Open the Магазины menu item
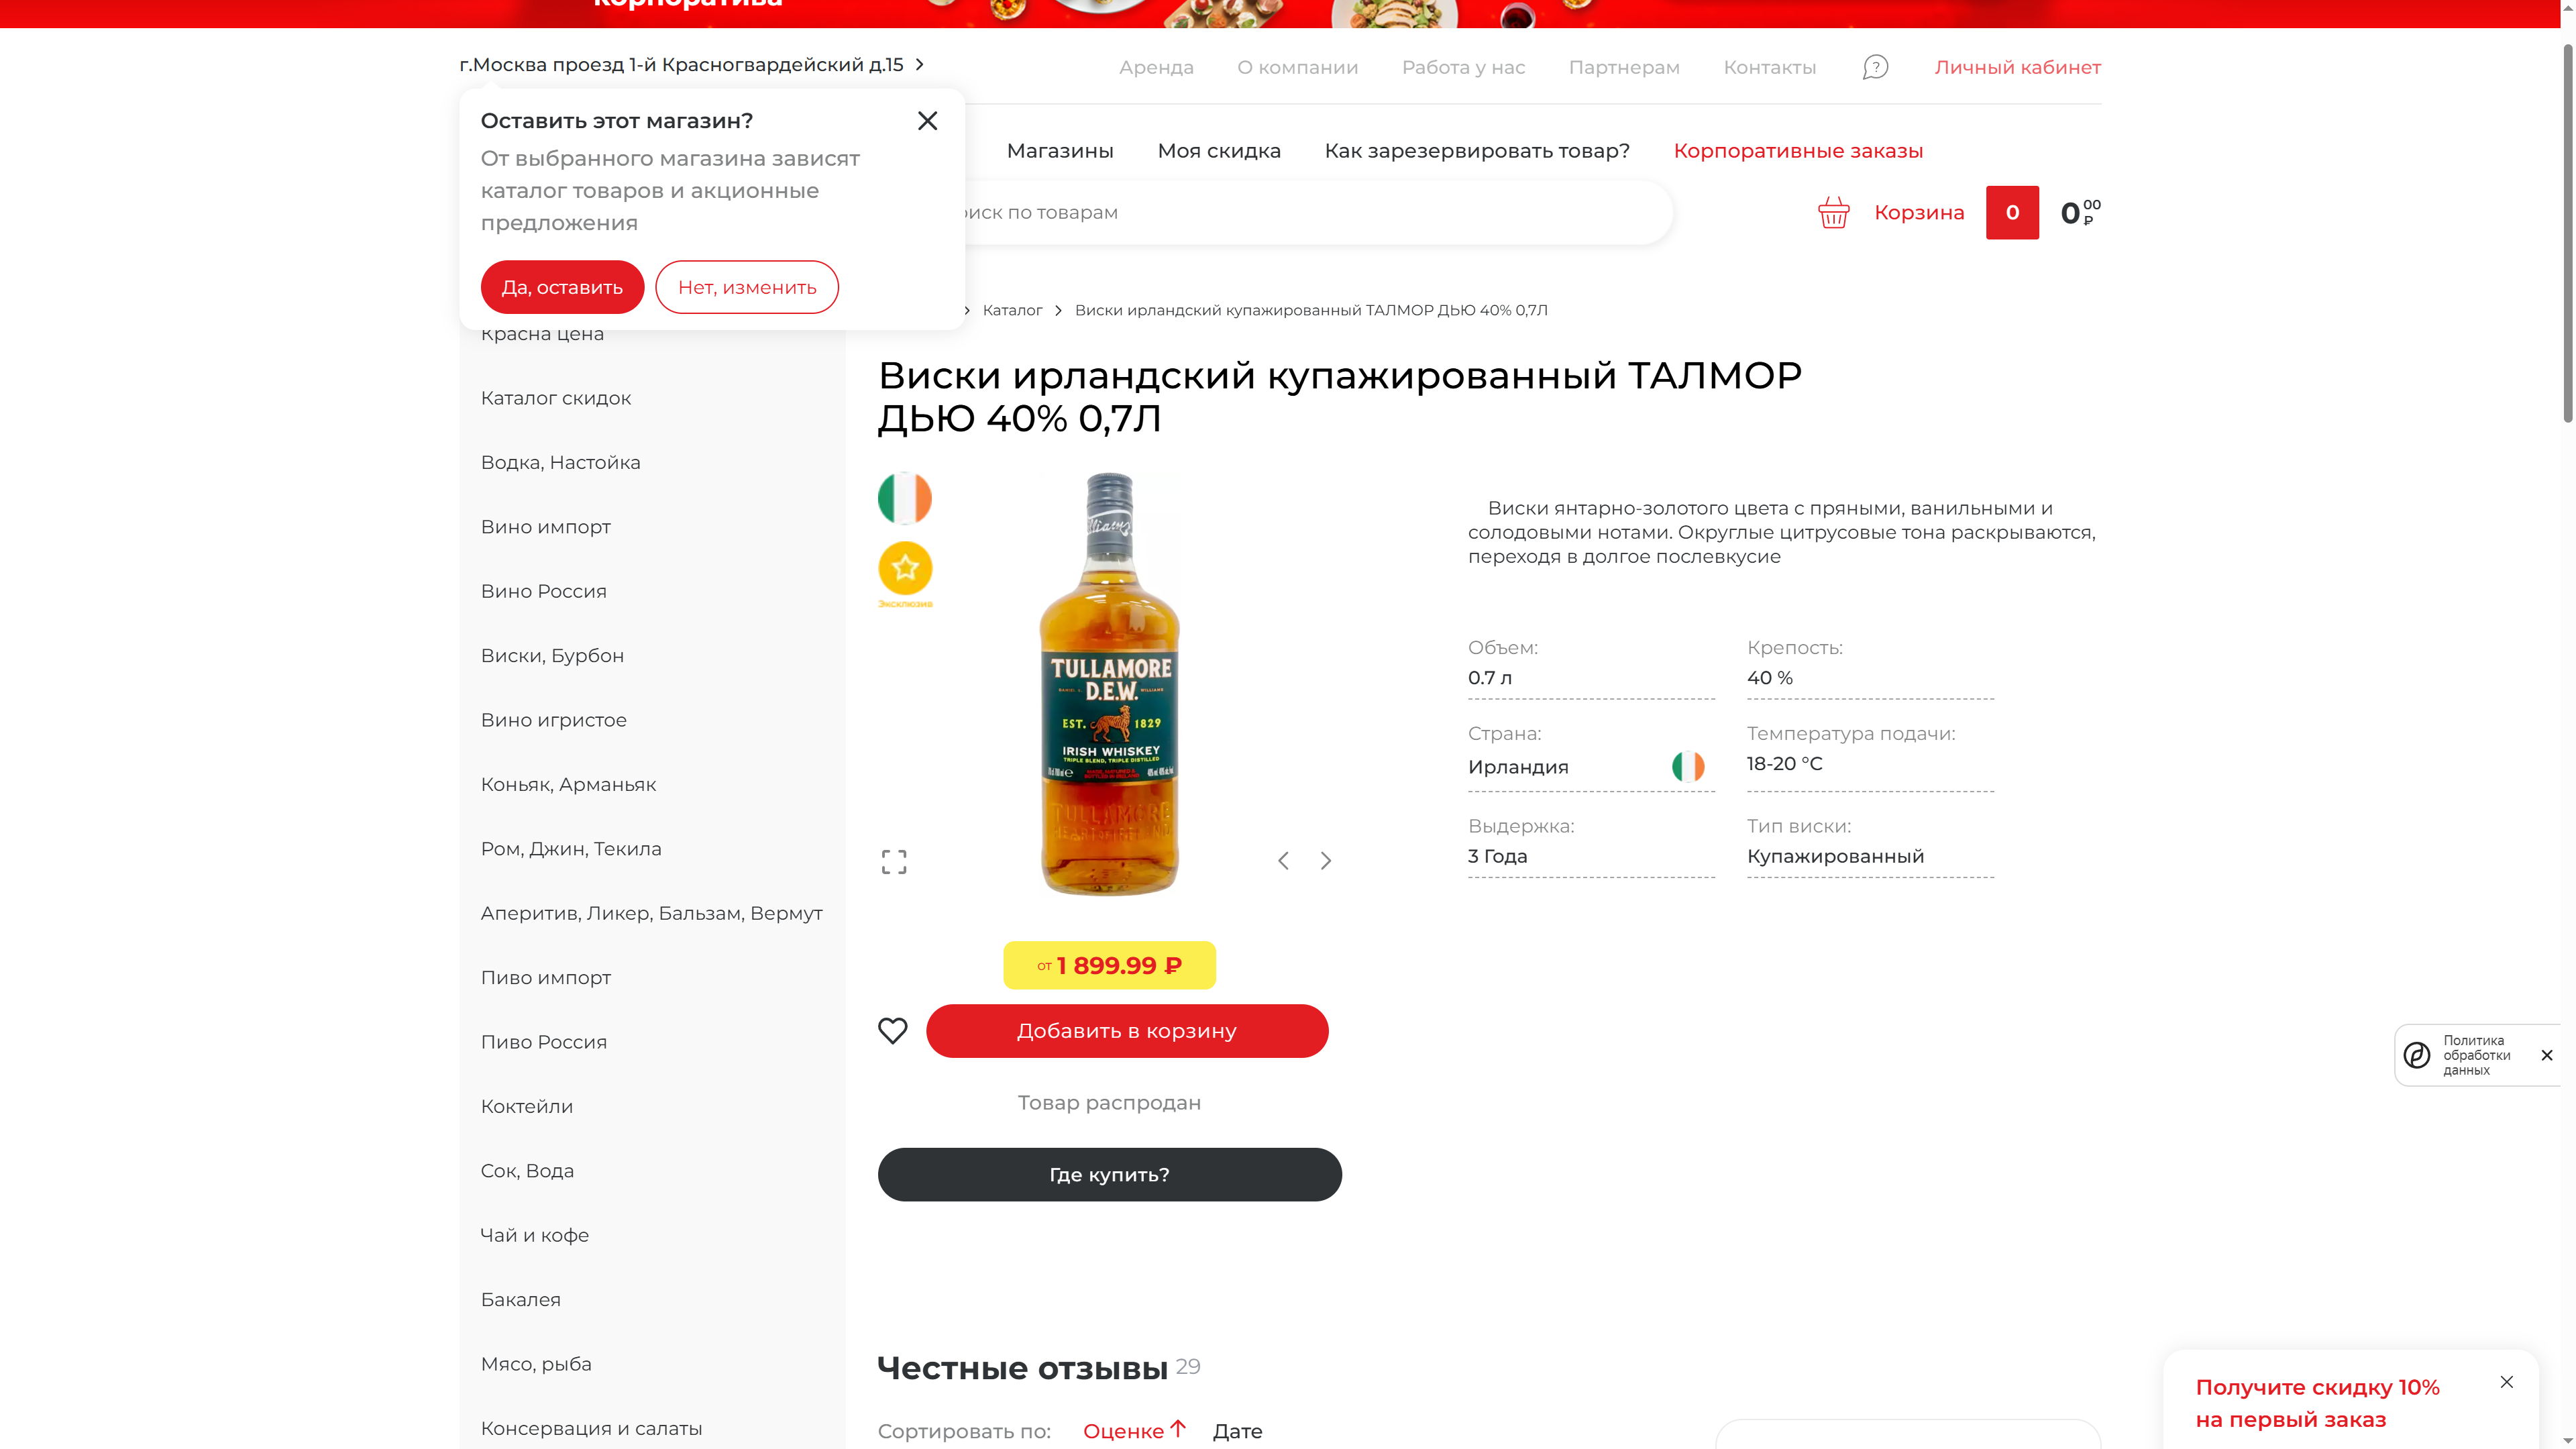 [x=1060, y=151]
